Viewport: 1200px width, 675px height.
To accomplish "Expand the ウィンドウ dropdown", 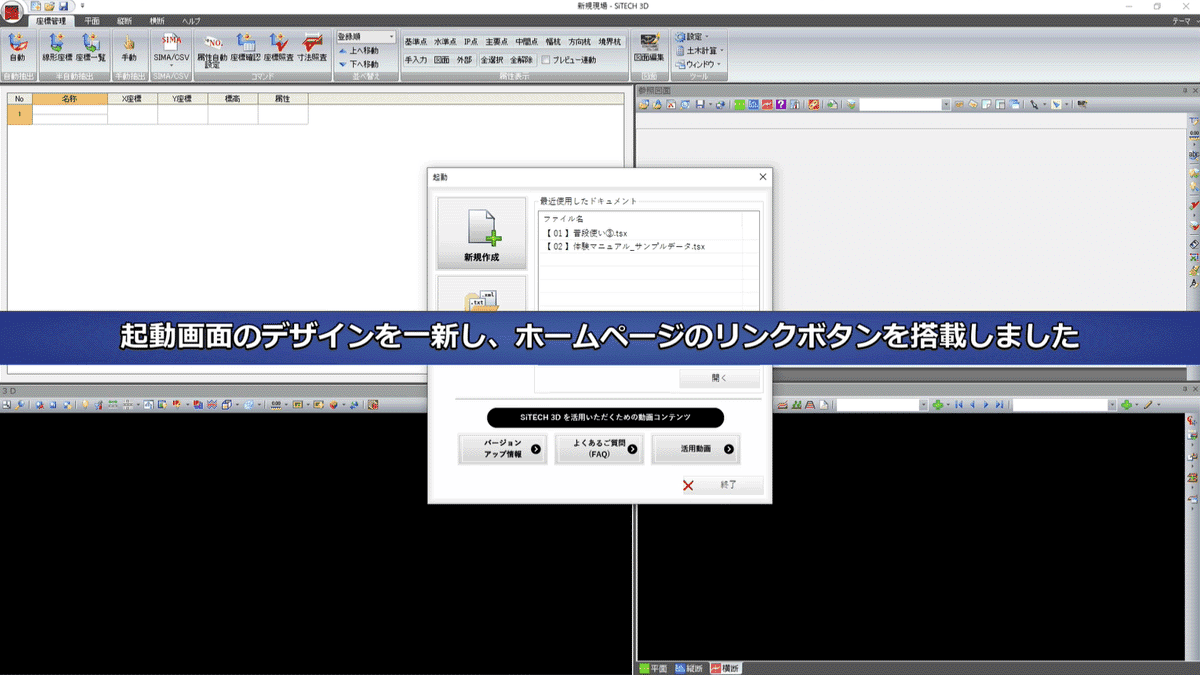I will click(x=698, y=64).
